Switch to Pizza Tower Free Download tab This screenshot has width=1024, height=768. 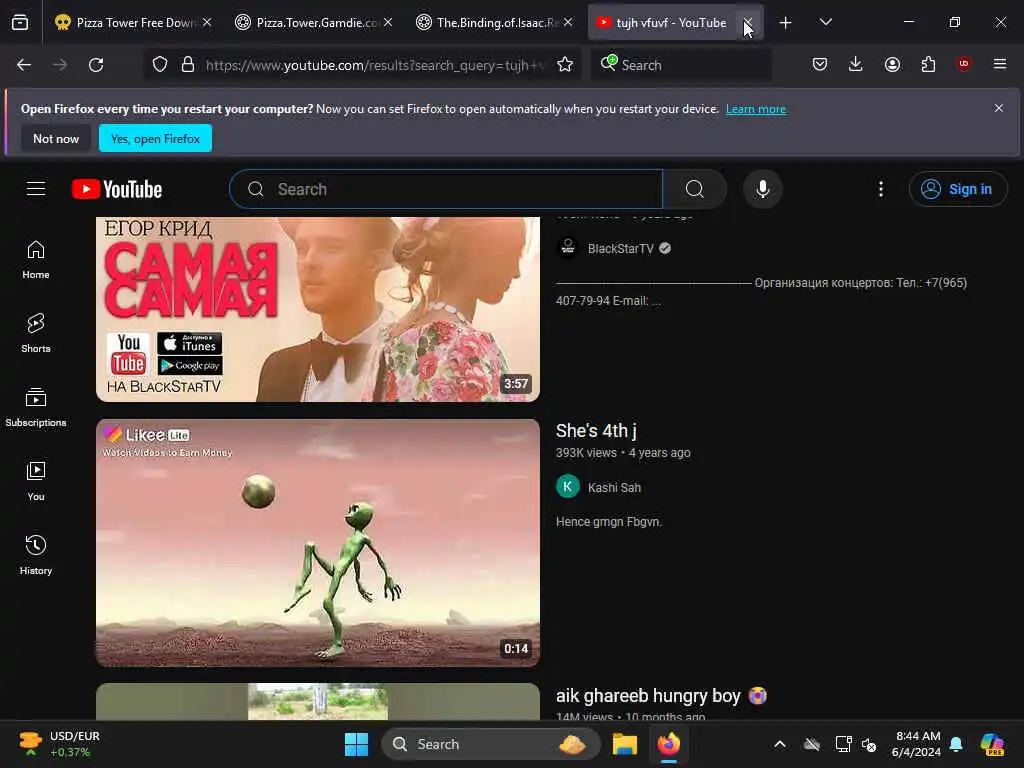tap(133, 22)
